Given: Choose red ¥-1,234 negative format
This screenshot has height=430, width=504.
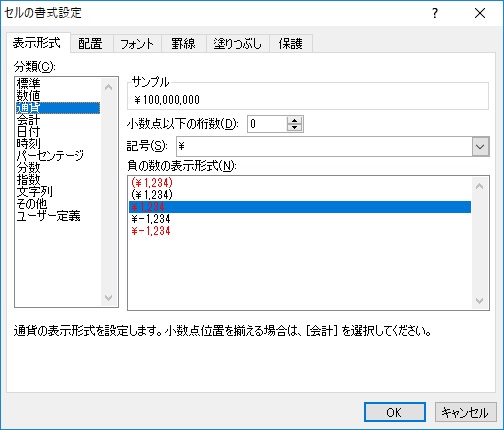Looking at the screenshot, I should 300,231.
